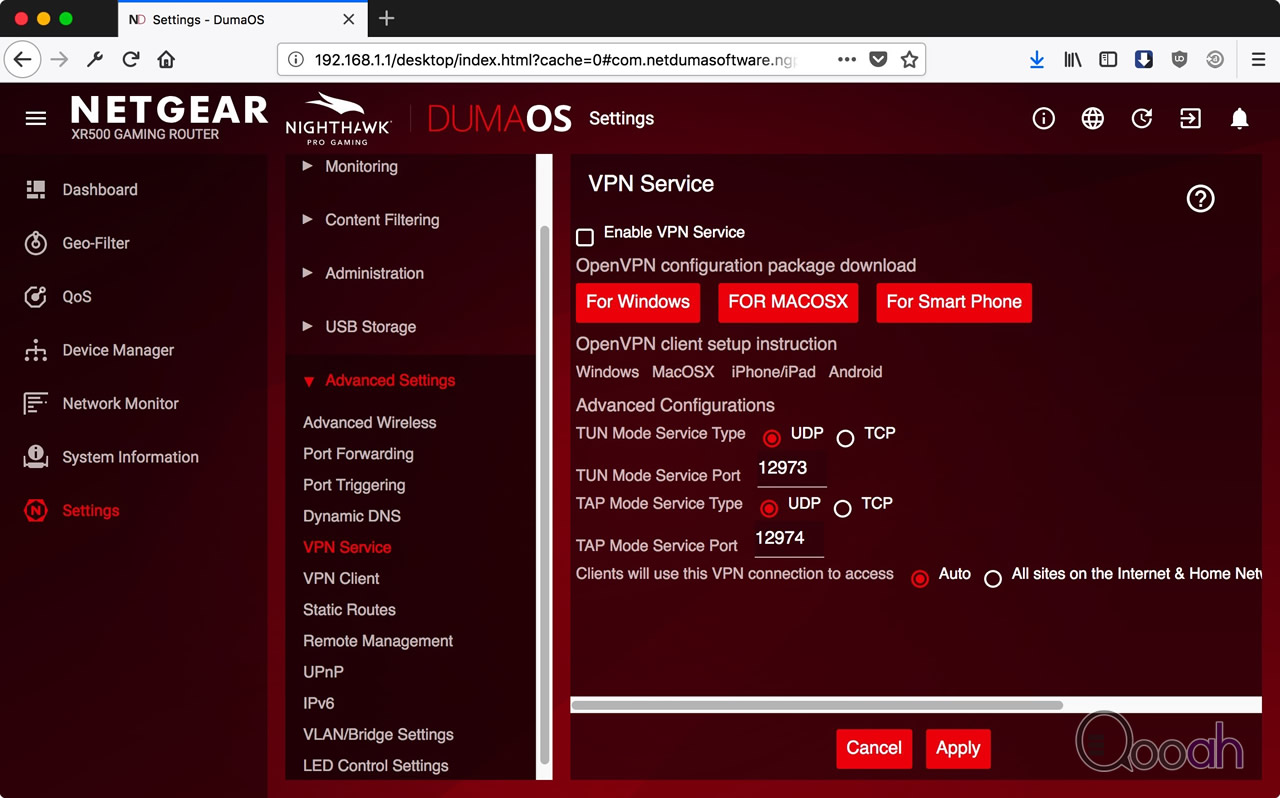Open iPhone/iPad setup instruction link
This screenshot has height=798, width=1280.
[x=772, y=372]
